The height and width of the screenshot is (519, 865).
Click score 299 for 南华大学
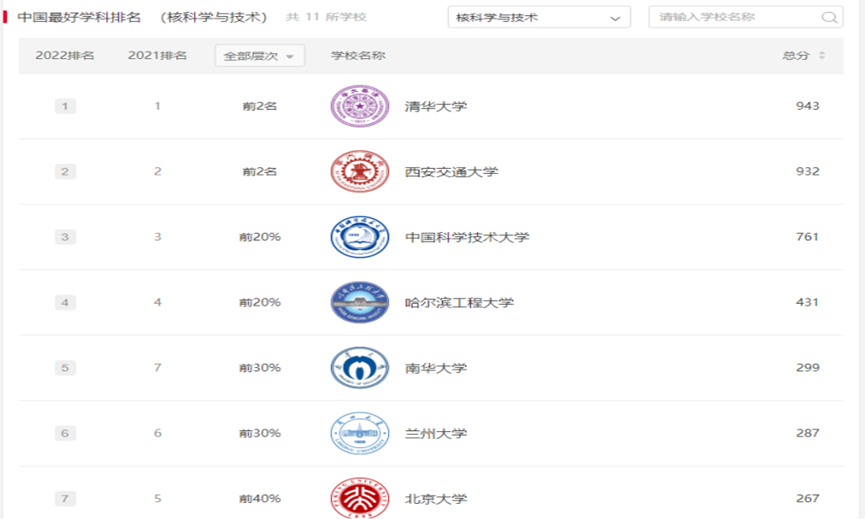pyautogui.click(x=808, y=367)
